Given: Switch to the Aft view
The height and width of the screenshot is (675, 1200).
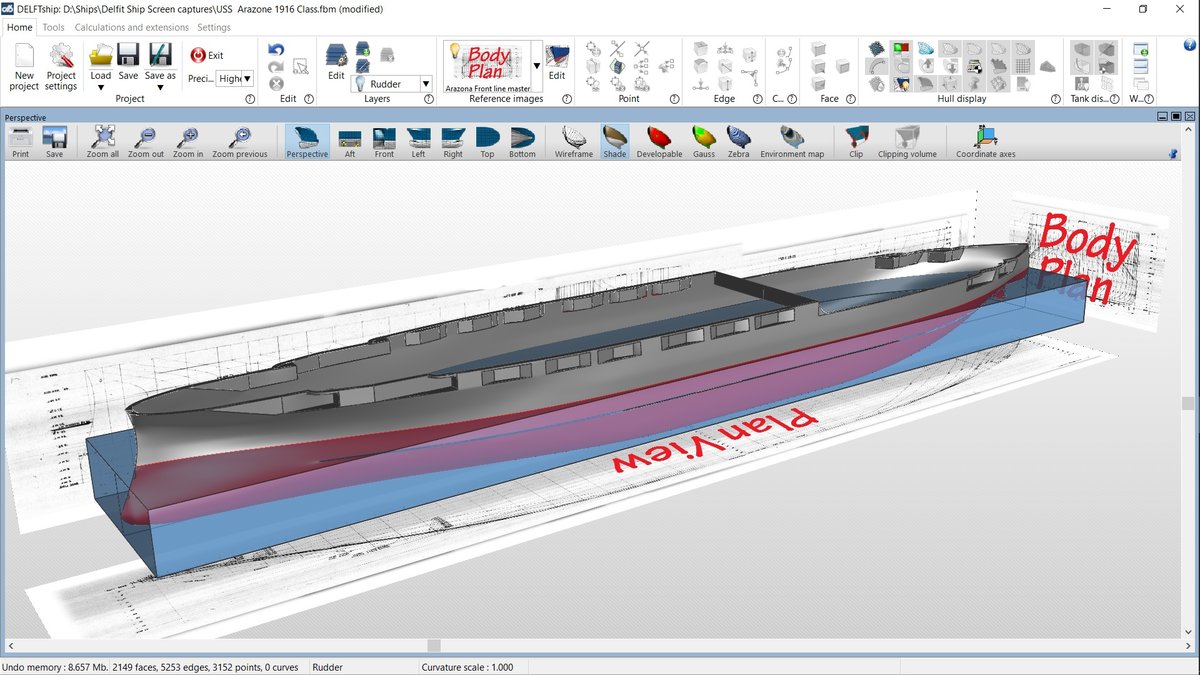Looking at the screenshot, I should tap(350, 141).
